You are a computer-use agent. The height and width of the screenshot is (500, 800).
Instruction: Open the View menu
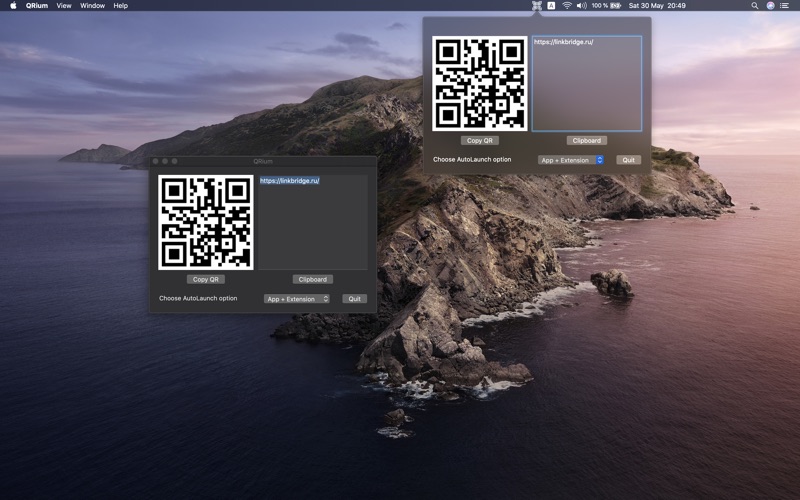64,6
